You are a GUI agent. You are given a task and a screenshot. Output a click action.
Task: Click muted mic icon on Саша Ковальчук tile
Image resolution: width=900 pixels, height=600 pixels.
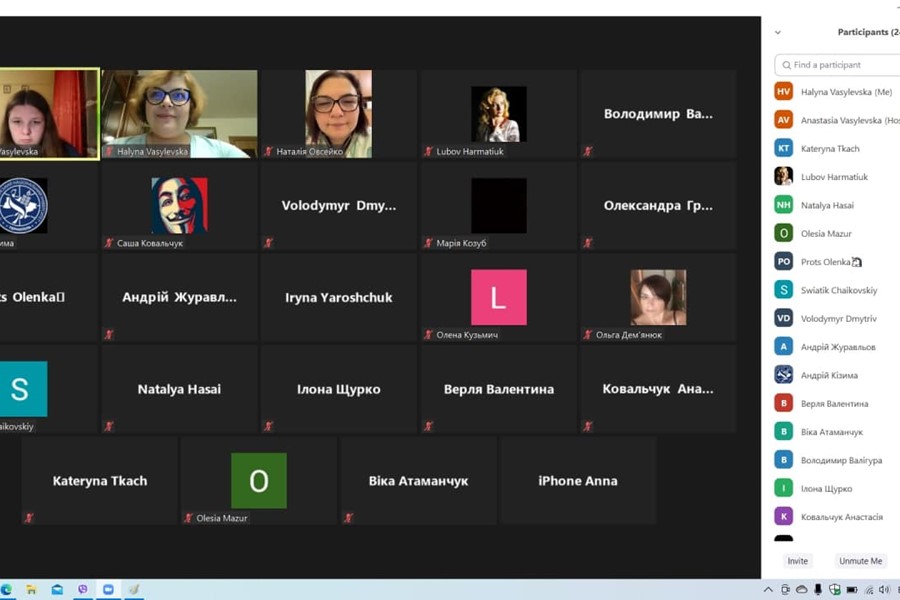click(x=109, y=243)
